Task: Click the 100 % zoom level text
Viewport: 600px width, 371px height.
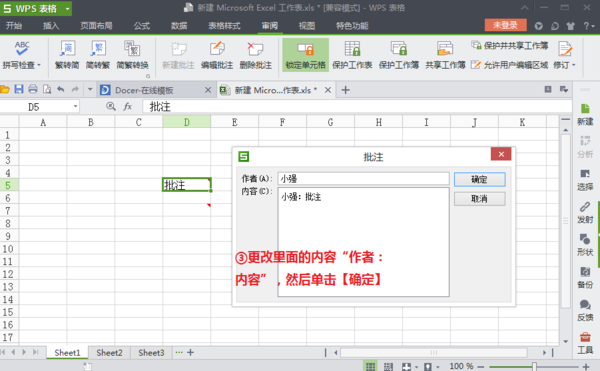Action: click(461, 366)
